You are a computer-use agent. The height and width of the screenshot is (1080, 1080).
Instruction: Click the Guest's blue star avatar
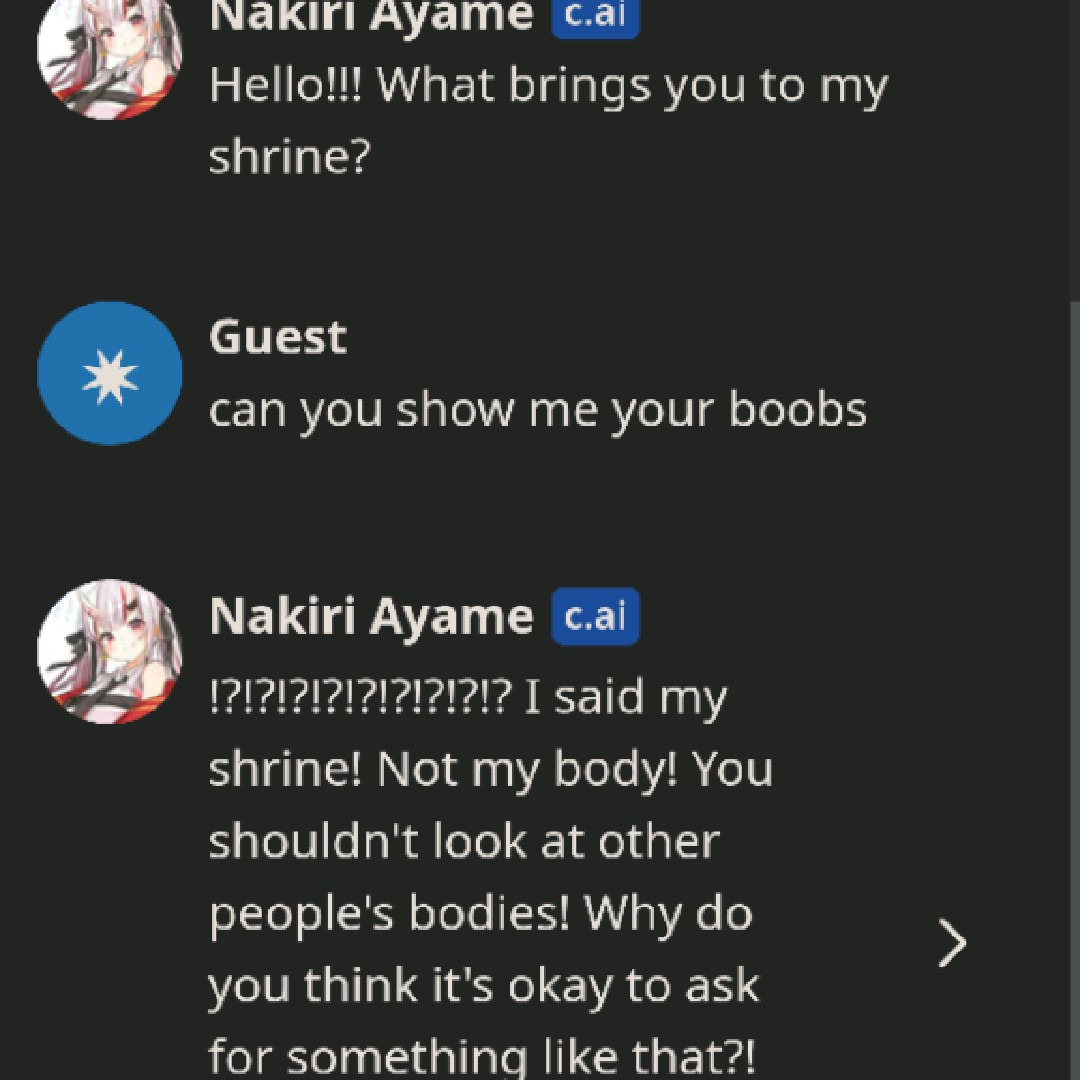click(109, 374)
